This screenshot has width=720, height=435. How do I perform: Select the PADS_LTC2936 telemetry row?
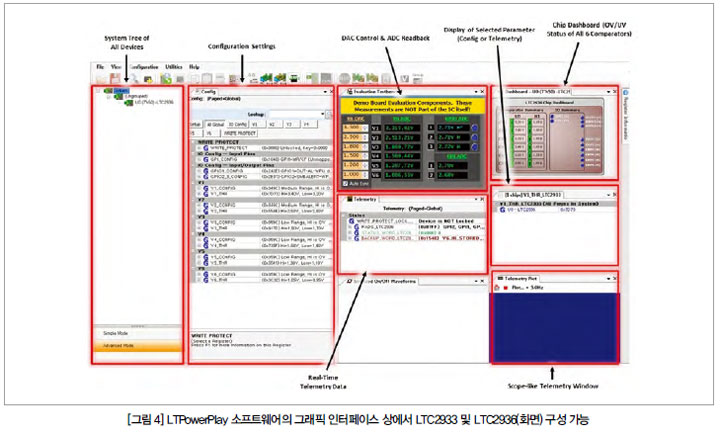(416, 227)
